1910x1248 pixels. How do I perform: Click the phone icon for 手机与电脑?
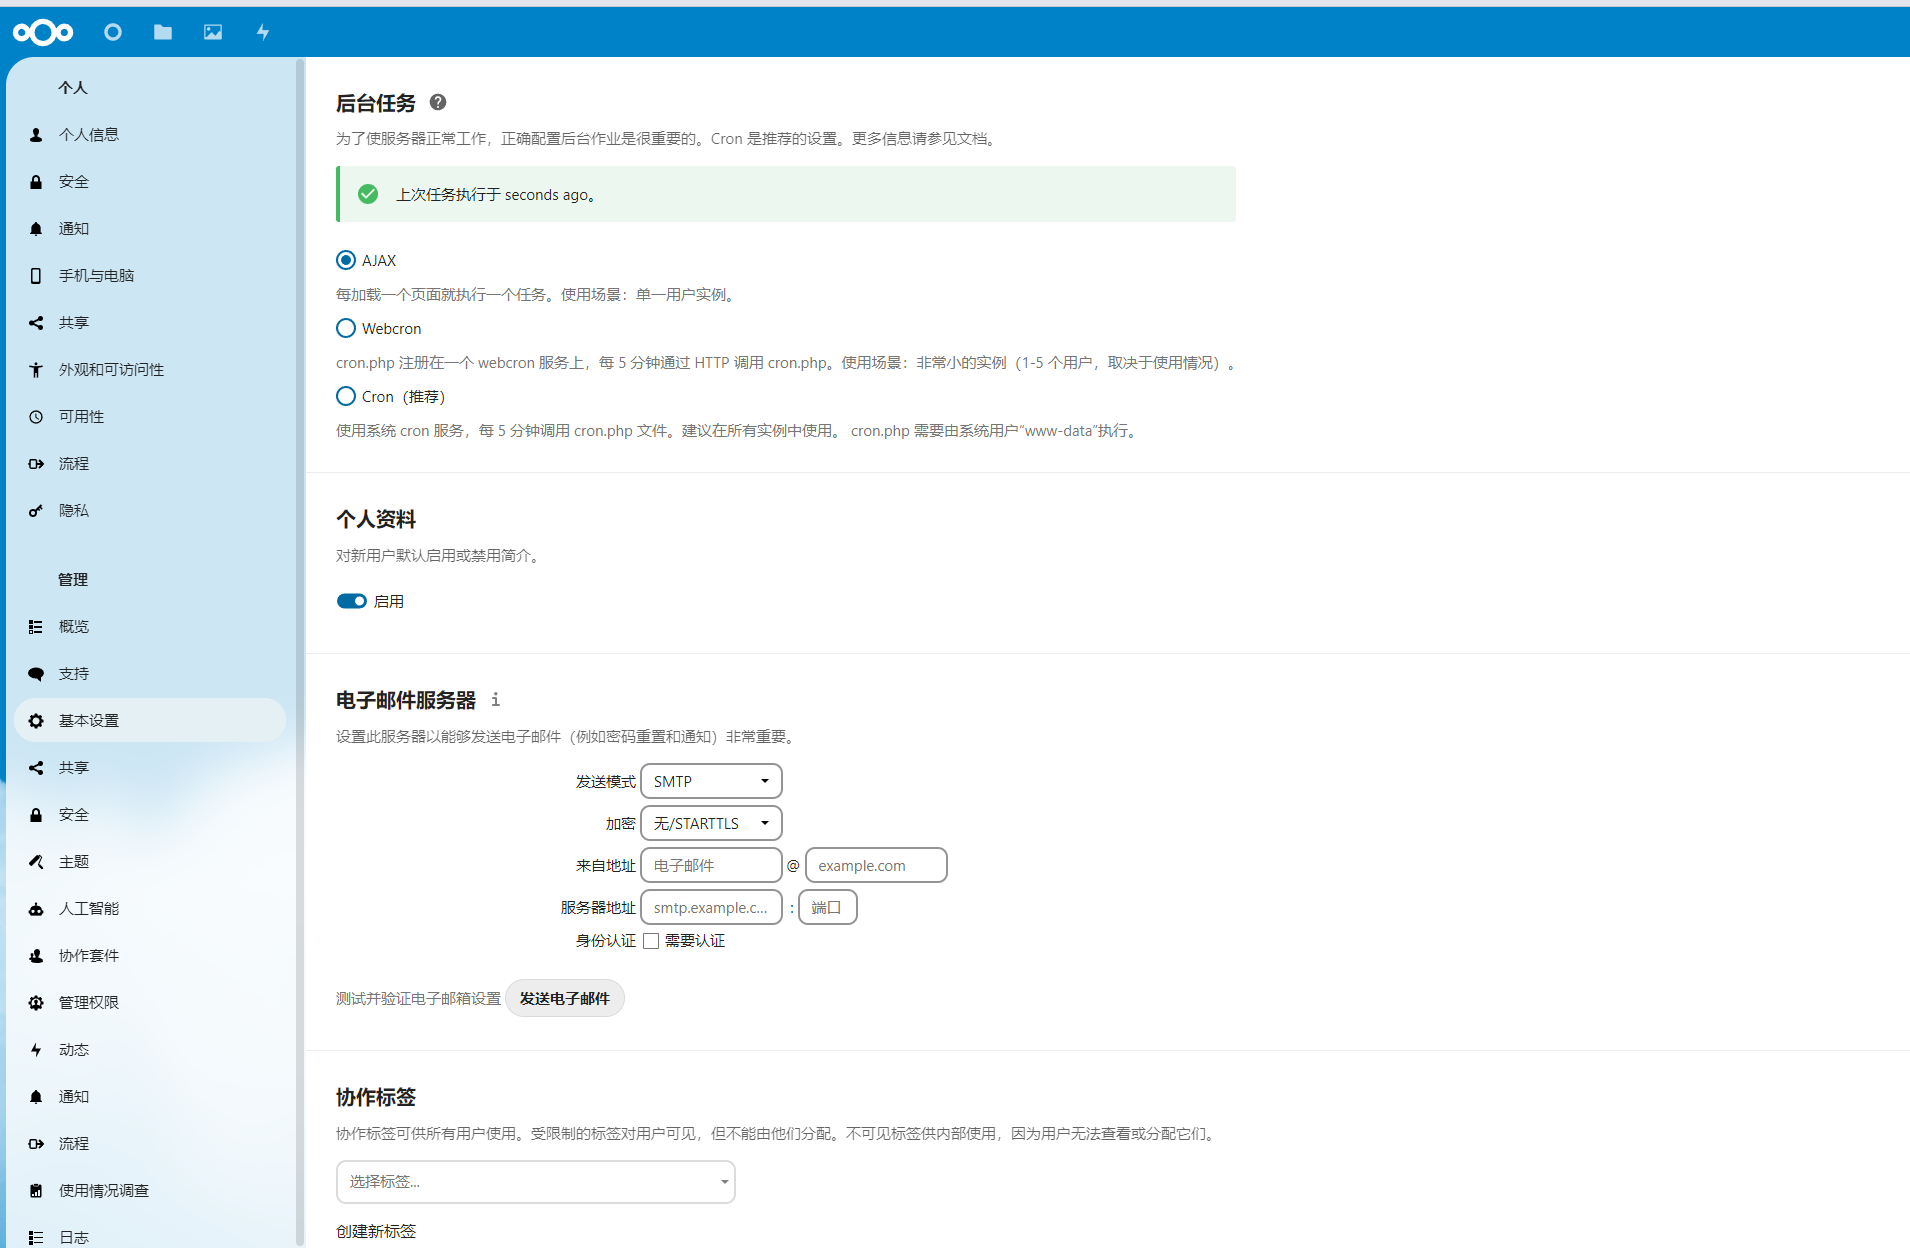(36, 276)
